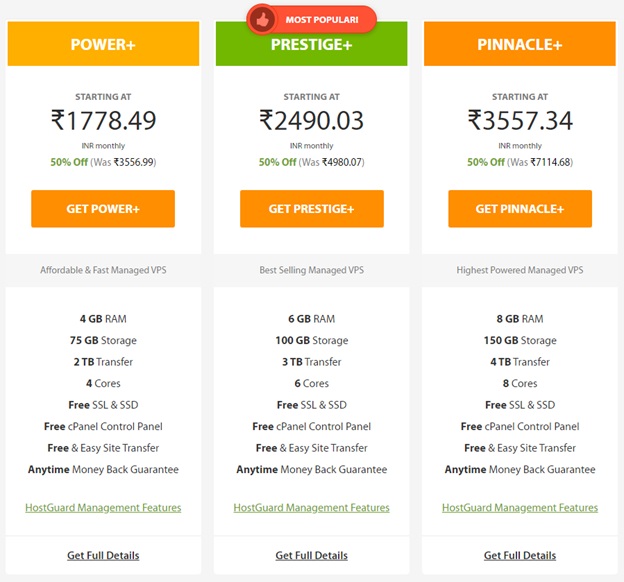This screenshot has height=582, width=624.
Task: Click the ₹2490.03 price
Action: click(x=312, y=120)
